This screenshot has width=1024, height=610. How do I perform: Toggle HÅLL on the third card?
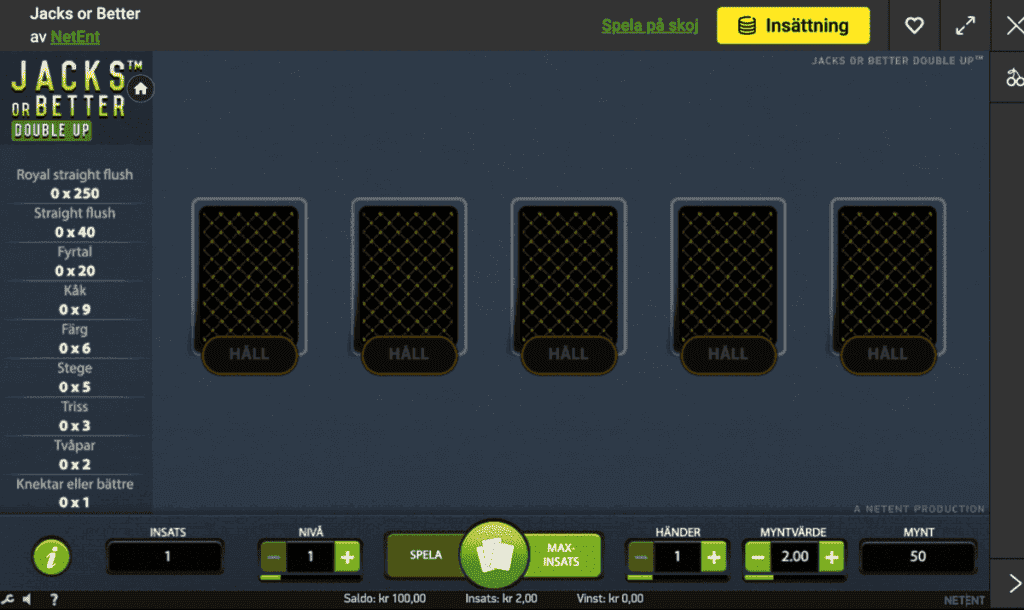tap(568, 354)
